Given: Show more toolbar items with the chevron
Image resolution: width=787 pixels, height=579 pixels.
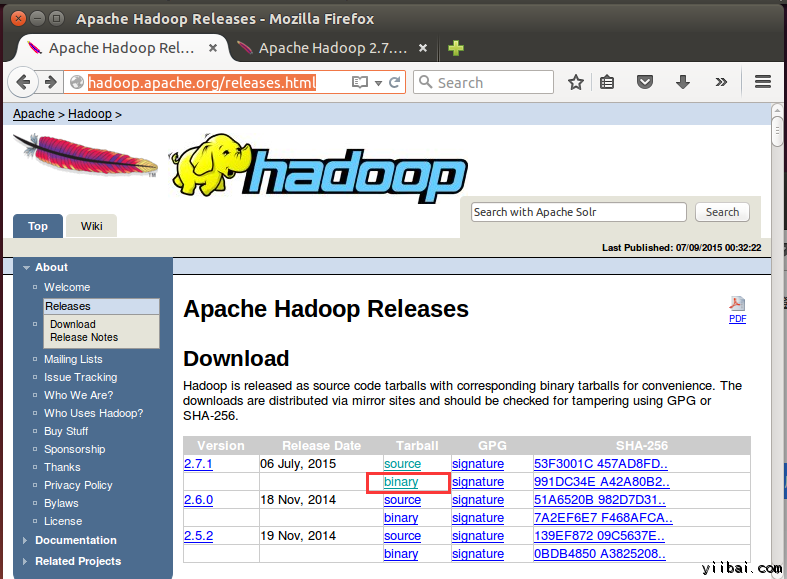Looking at the screenshot, I should [x=721, y=82].
